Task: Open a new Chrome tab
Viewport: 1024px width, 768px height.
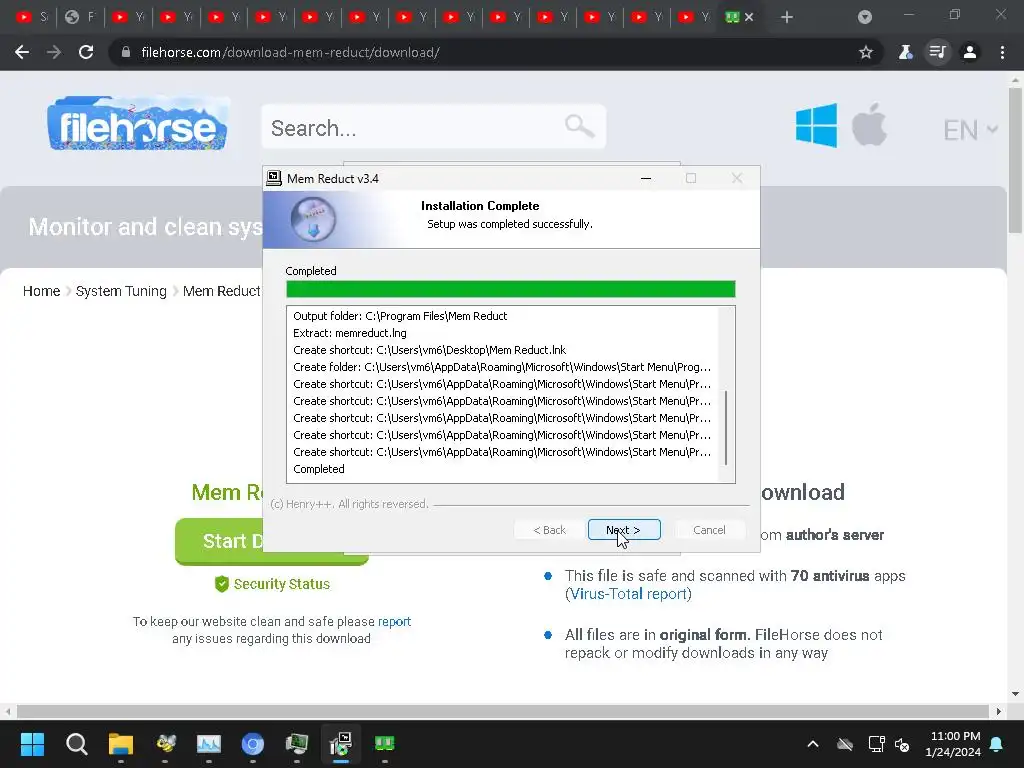Action: 787,17
